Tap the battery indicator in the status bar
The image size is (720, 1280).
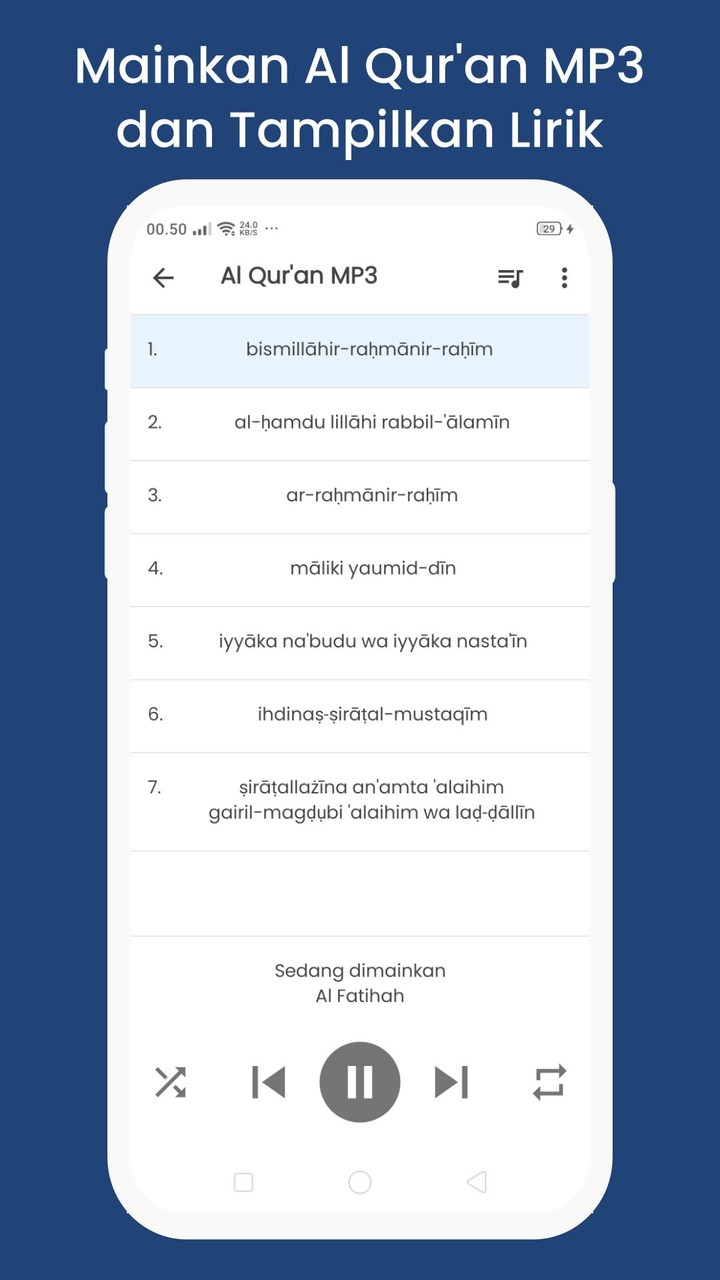pyautogui.click(x=548, y=229)
